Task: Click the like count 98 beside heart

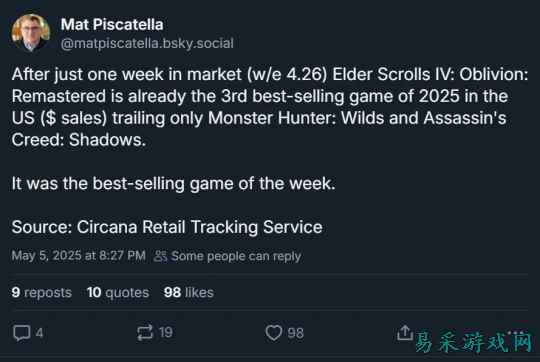Action: point(295,333)
